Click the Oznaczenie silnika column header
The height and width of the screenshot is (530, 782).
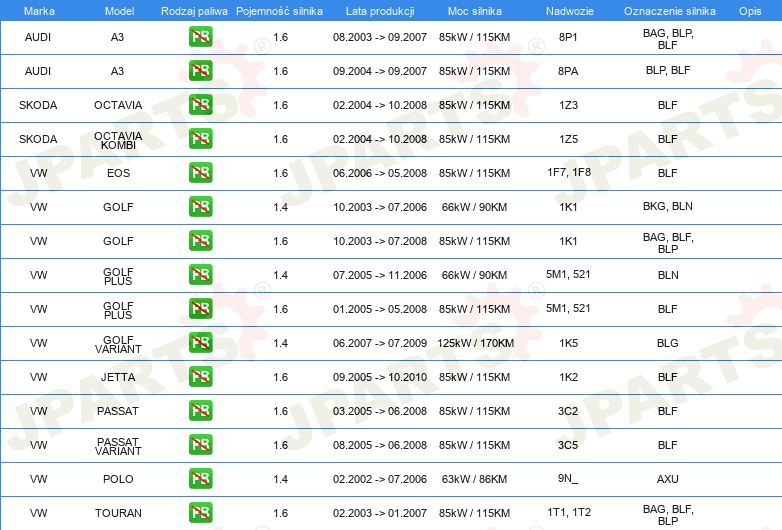coord(669,11)
